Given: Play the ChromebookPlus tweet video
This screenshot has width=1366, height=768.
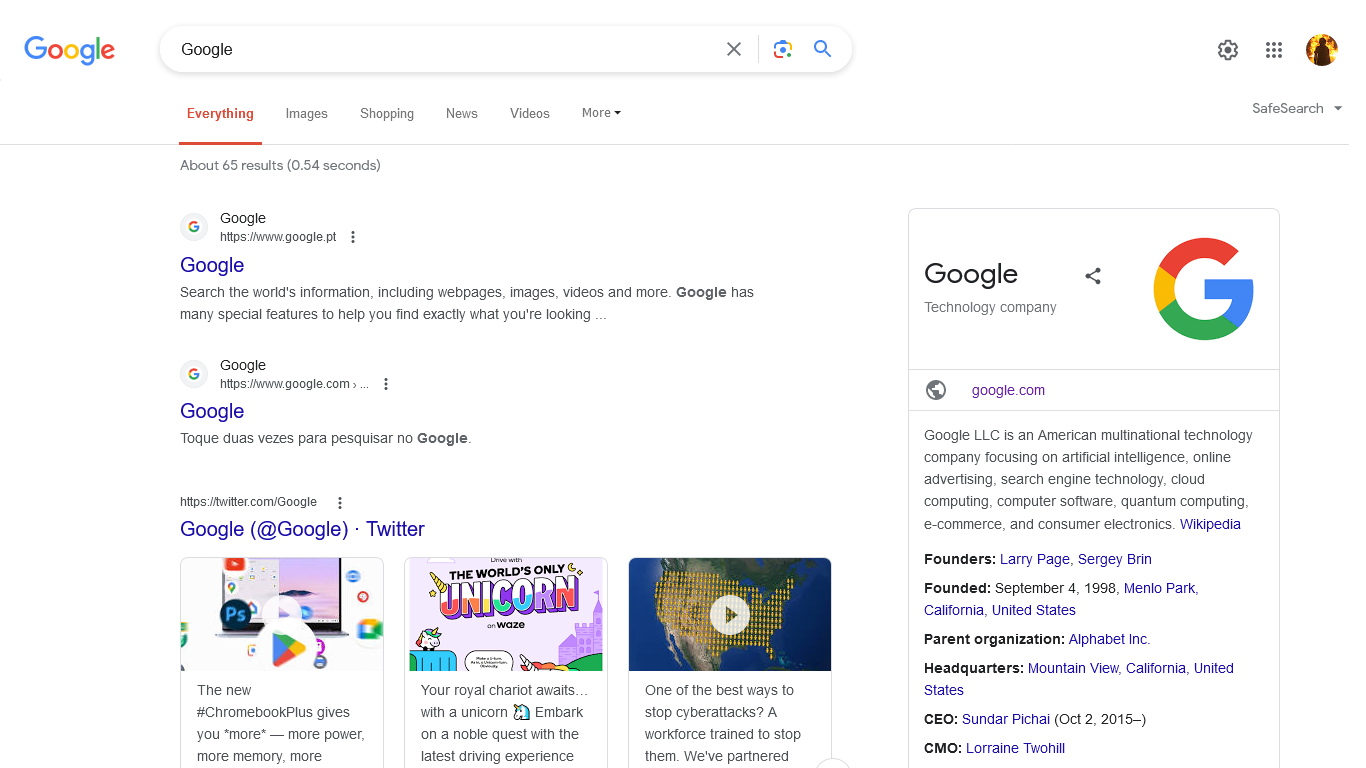Looking at the screenshot, I should tap(282, 615).
